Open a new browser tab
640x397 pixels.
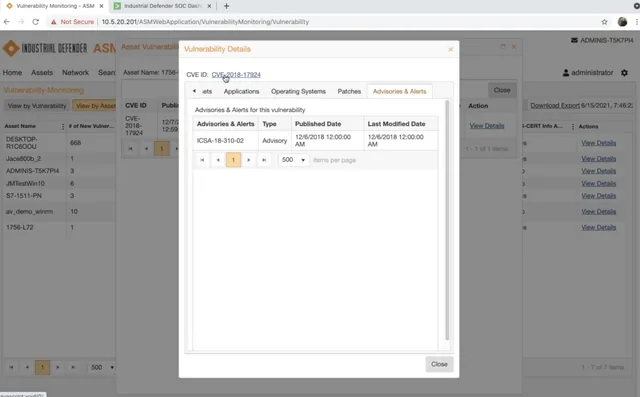click(227, 6)
